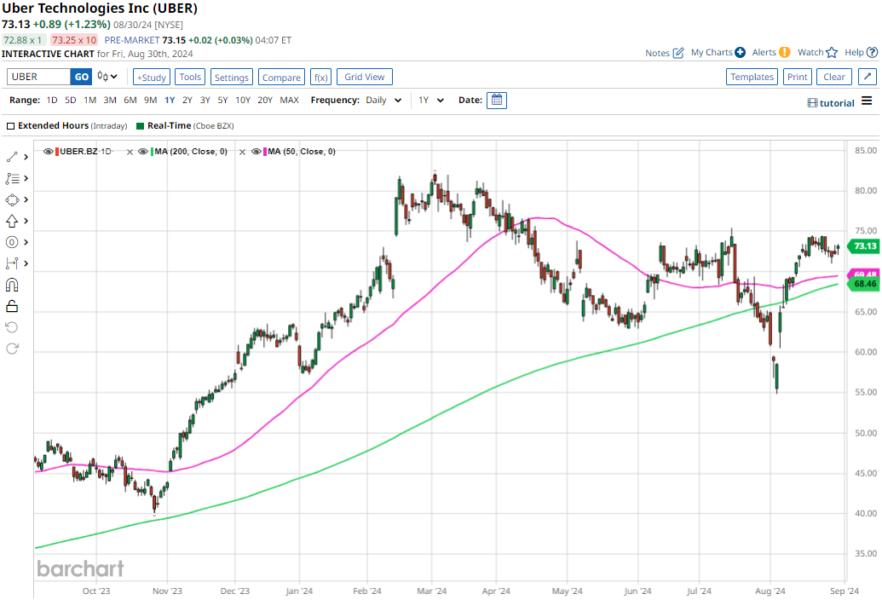Click the GO button

(x=81, y=76)
